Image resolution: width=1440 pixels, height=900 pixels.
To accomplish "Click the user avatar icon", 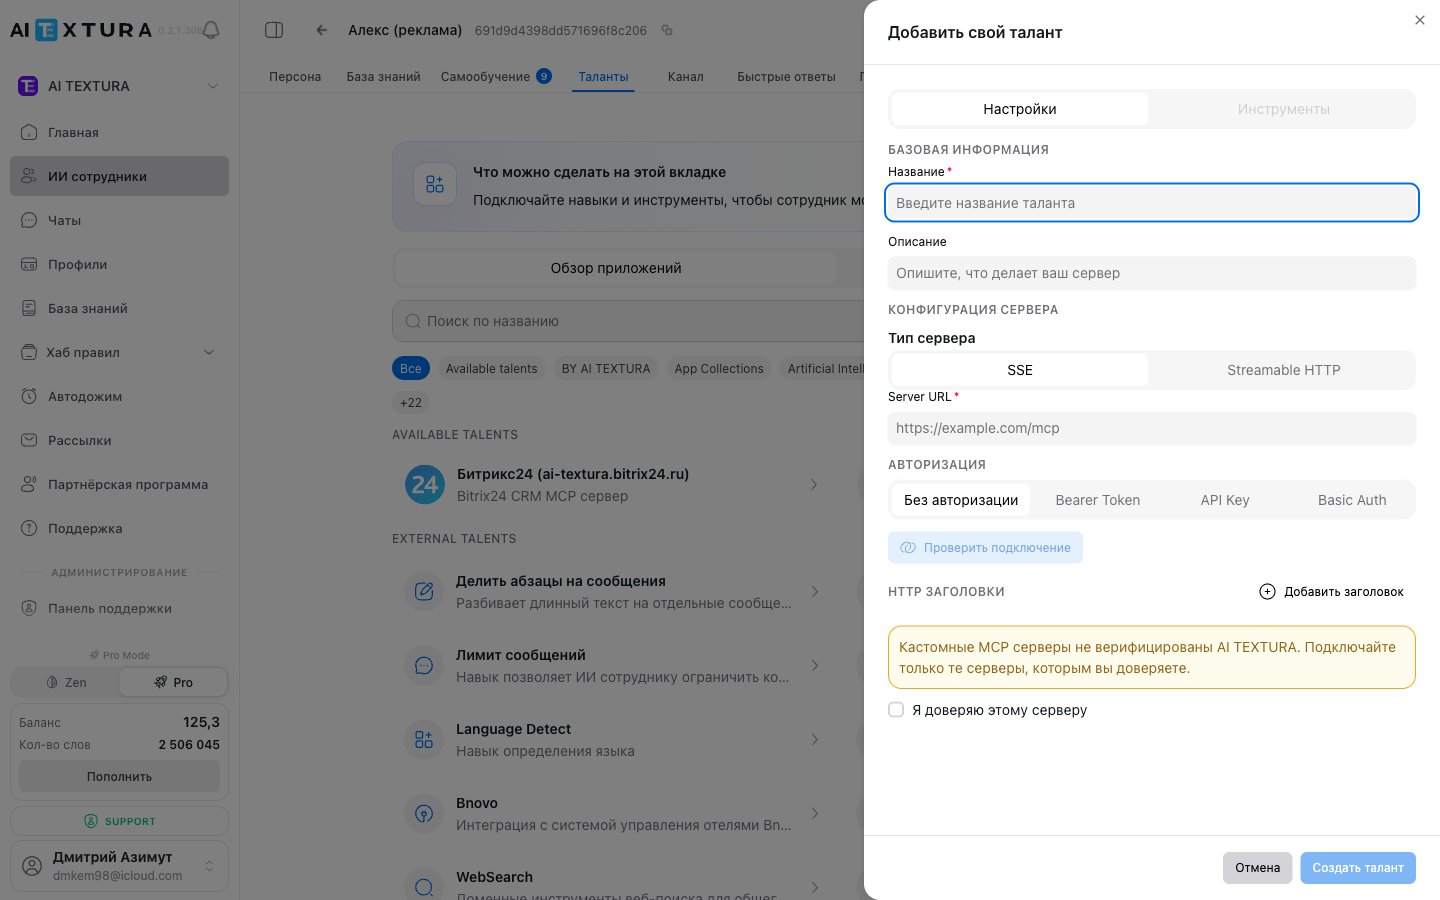I will [x=32, y=865].
